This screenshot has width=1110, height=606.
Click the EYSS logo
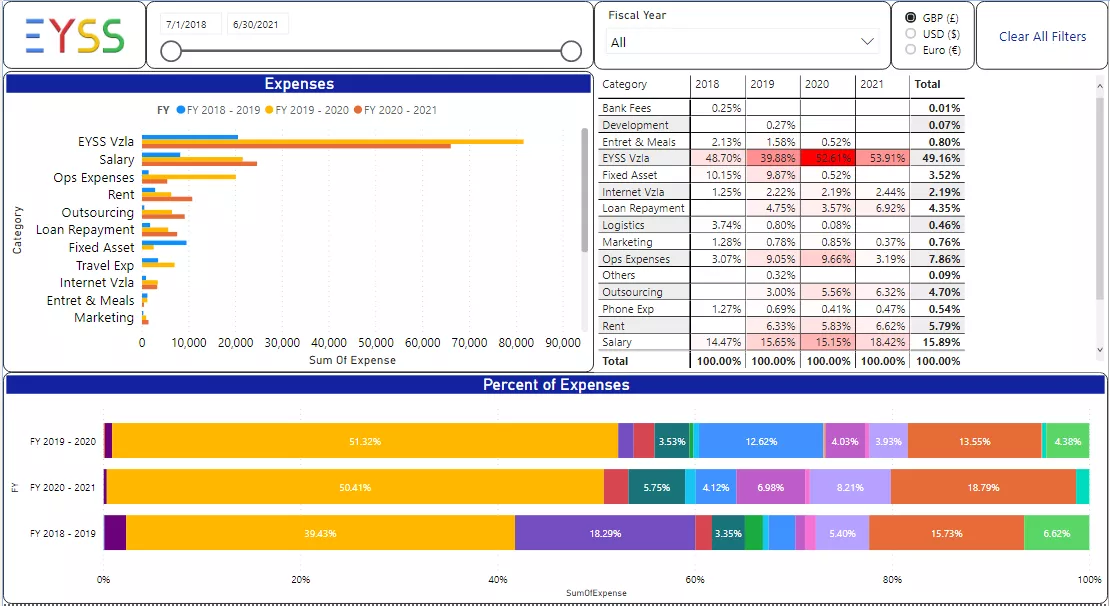74,35
